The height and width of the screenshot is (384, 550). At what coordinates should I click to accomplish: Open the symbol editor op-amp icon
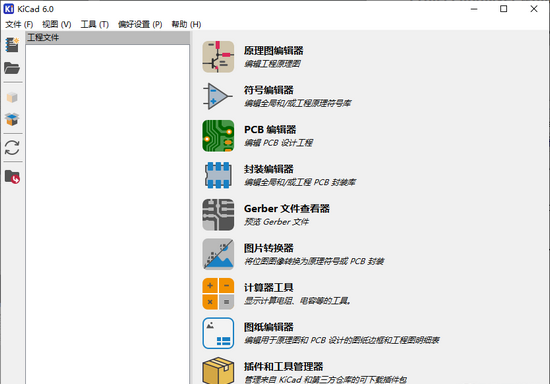coord(218,96)
